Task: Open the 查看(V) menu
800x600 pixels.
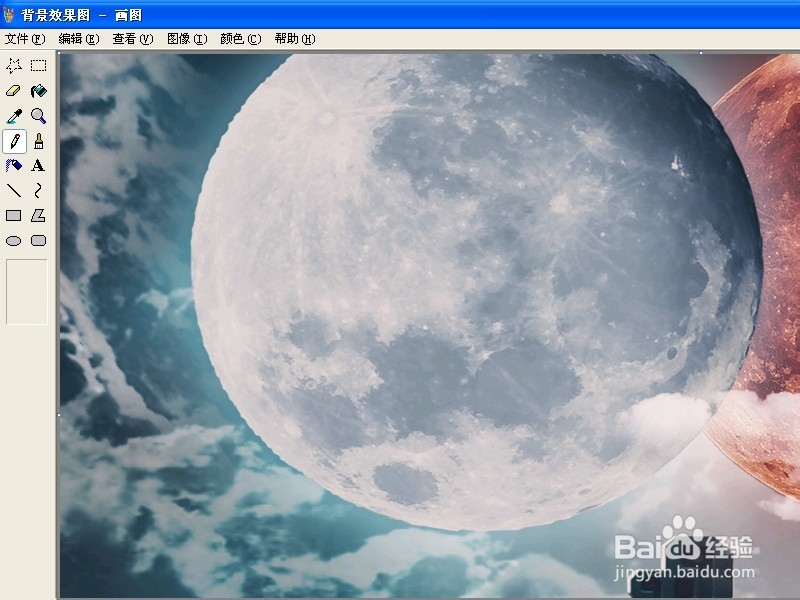Action: point(133,39)
